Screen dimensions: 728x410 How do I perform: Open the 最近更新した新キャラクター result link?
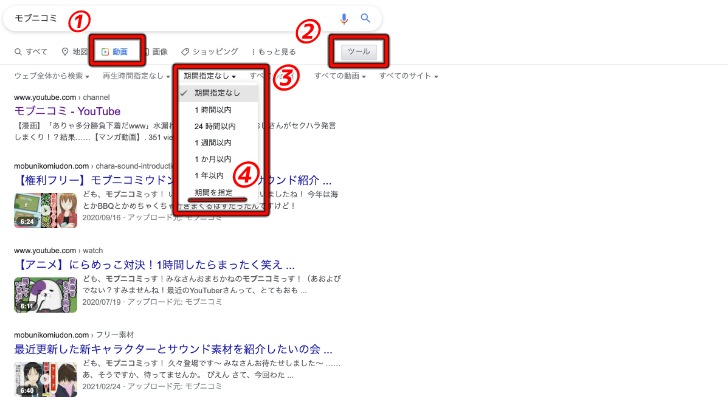coord(173,349)
